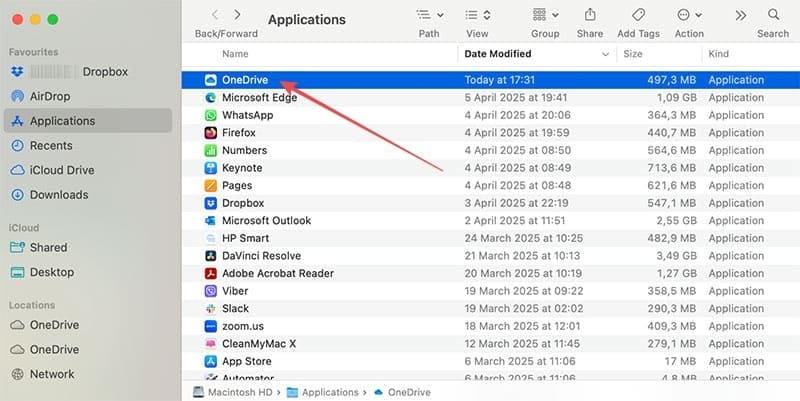Click Macintosh HD in path bar
Viewport: 800px width, 401px height.
pyautogui.click(x=235, y=393)
